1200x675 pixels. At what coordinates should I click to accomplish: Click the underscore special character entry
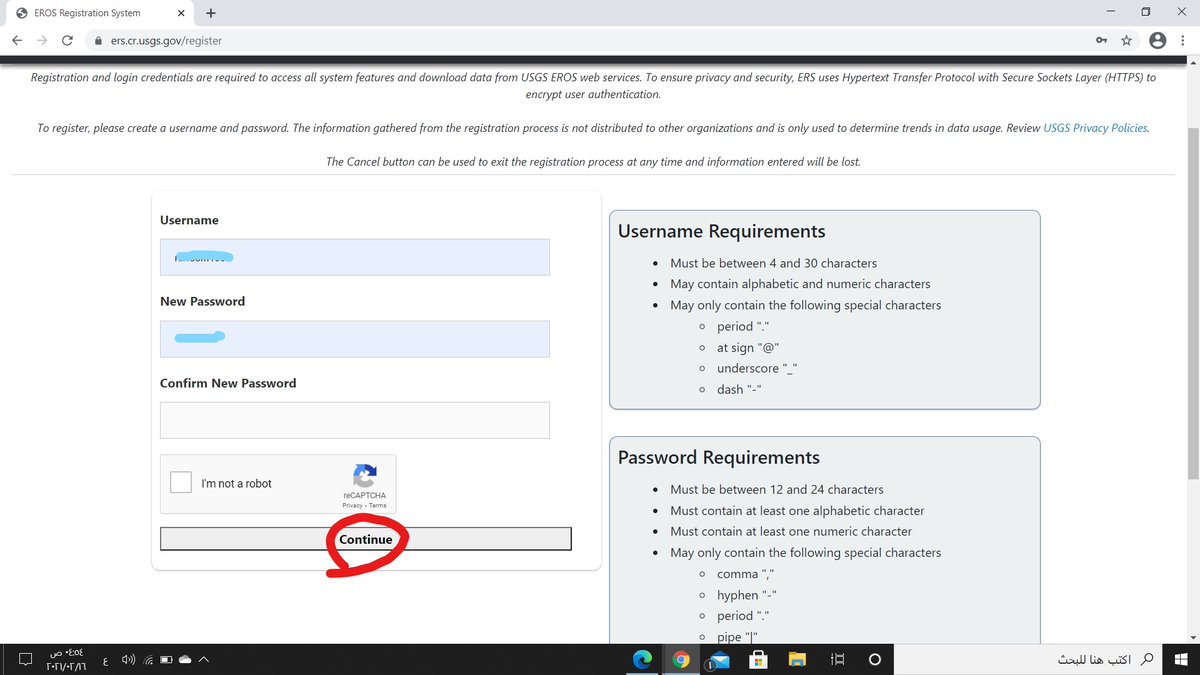point(757,368)
